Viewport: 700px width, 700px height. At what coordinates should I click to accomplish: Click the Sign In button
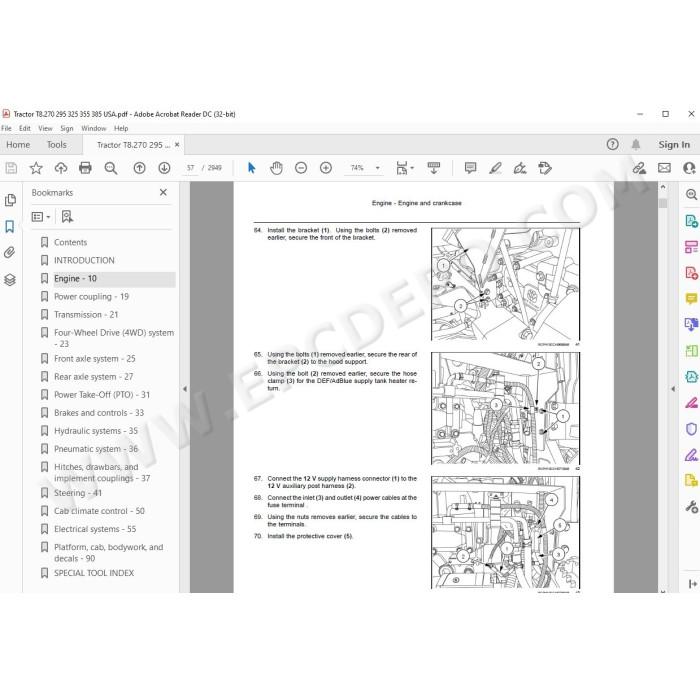(674, 145)
